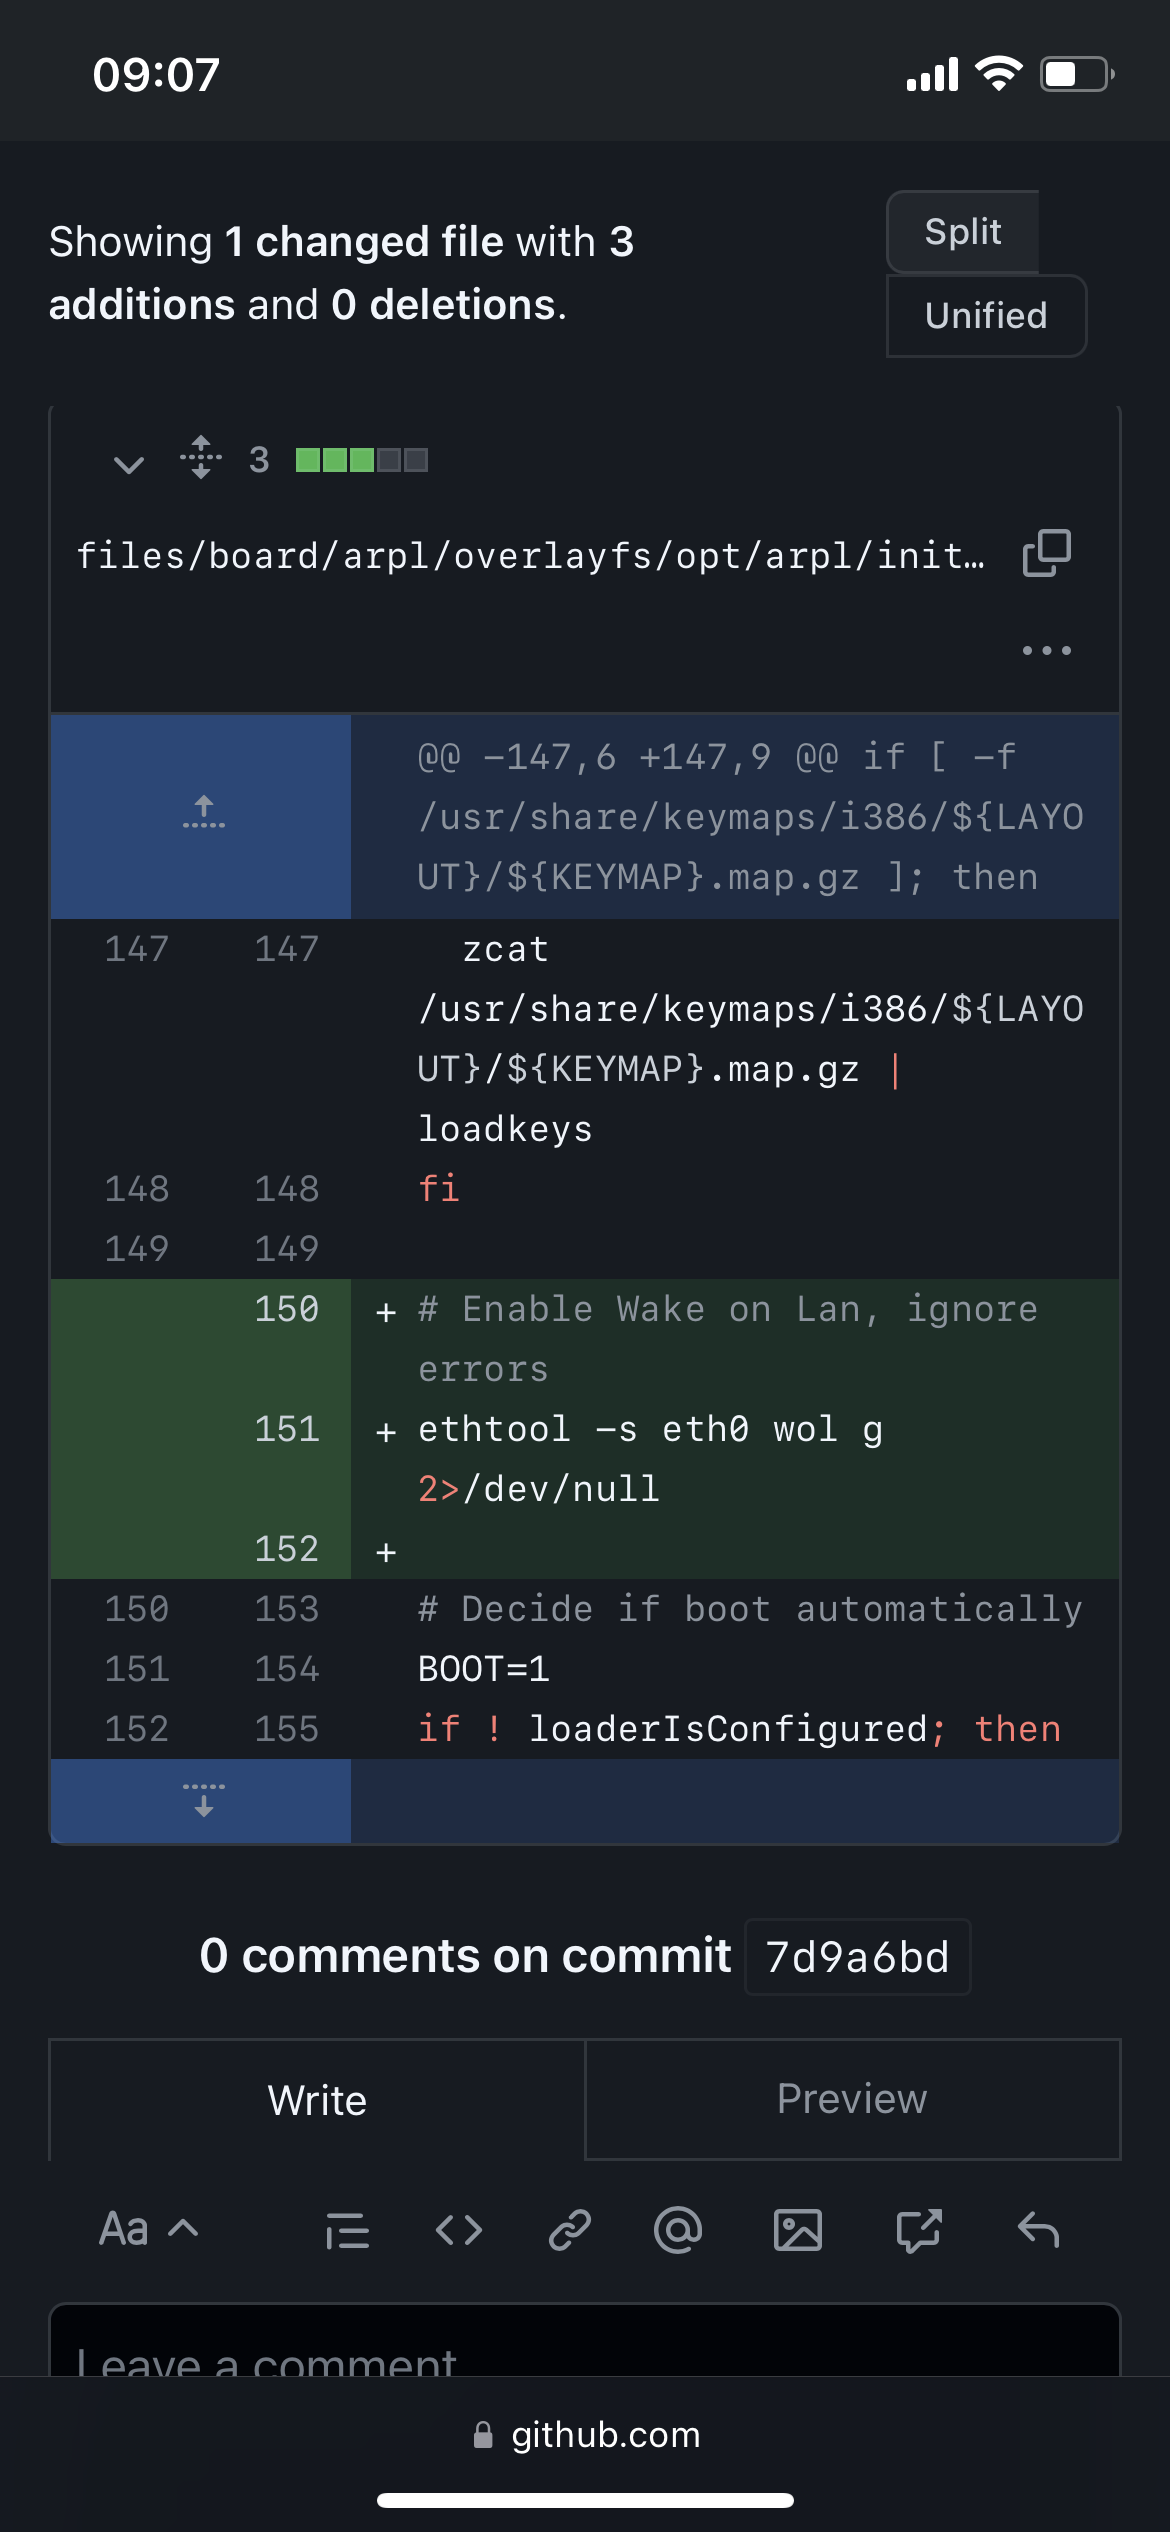Switch to Unified diff view
The image size is (1170, 2532).
(986, 316)
